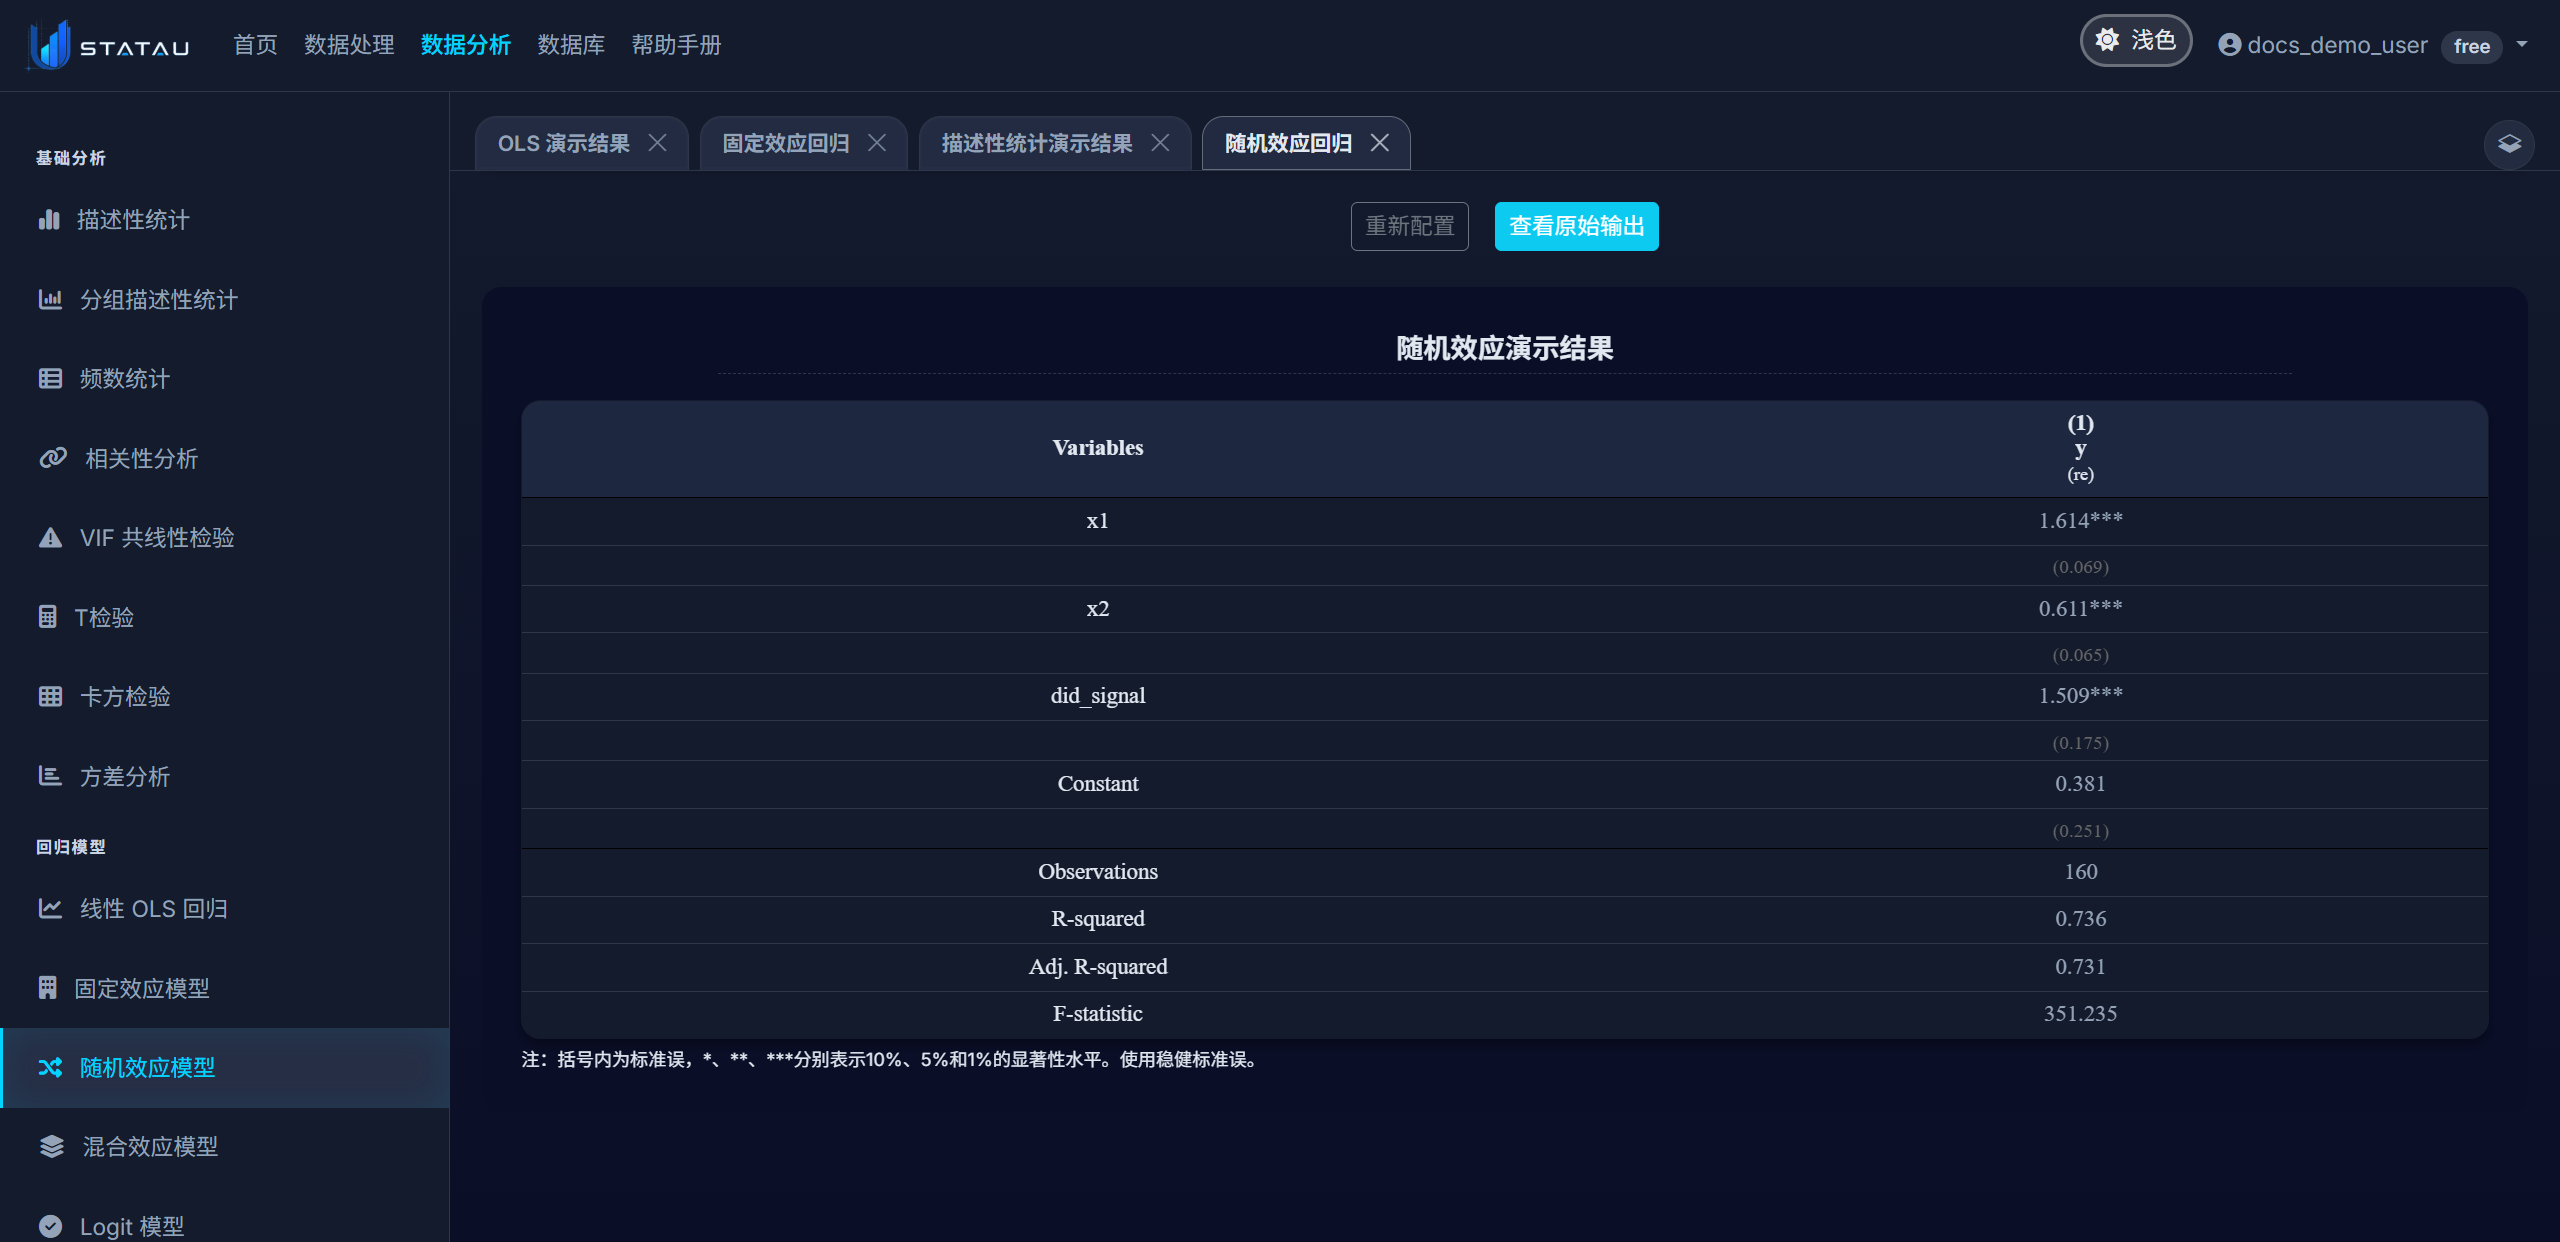The image size is (2560, 1242).
Task: Click the Adj. R-squared value 0.731
Action: pos(2080,966)
